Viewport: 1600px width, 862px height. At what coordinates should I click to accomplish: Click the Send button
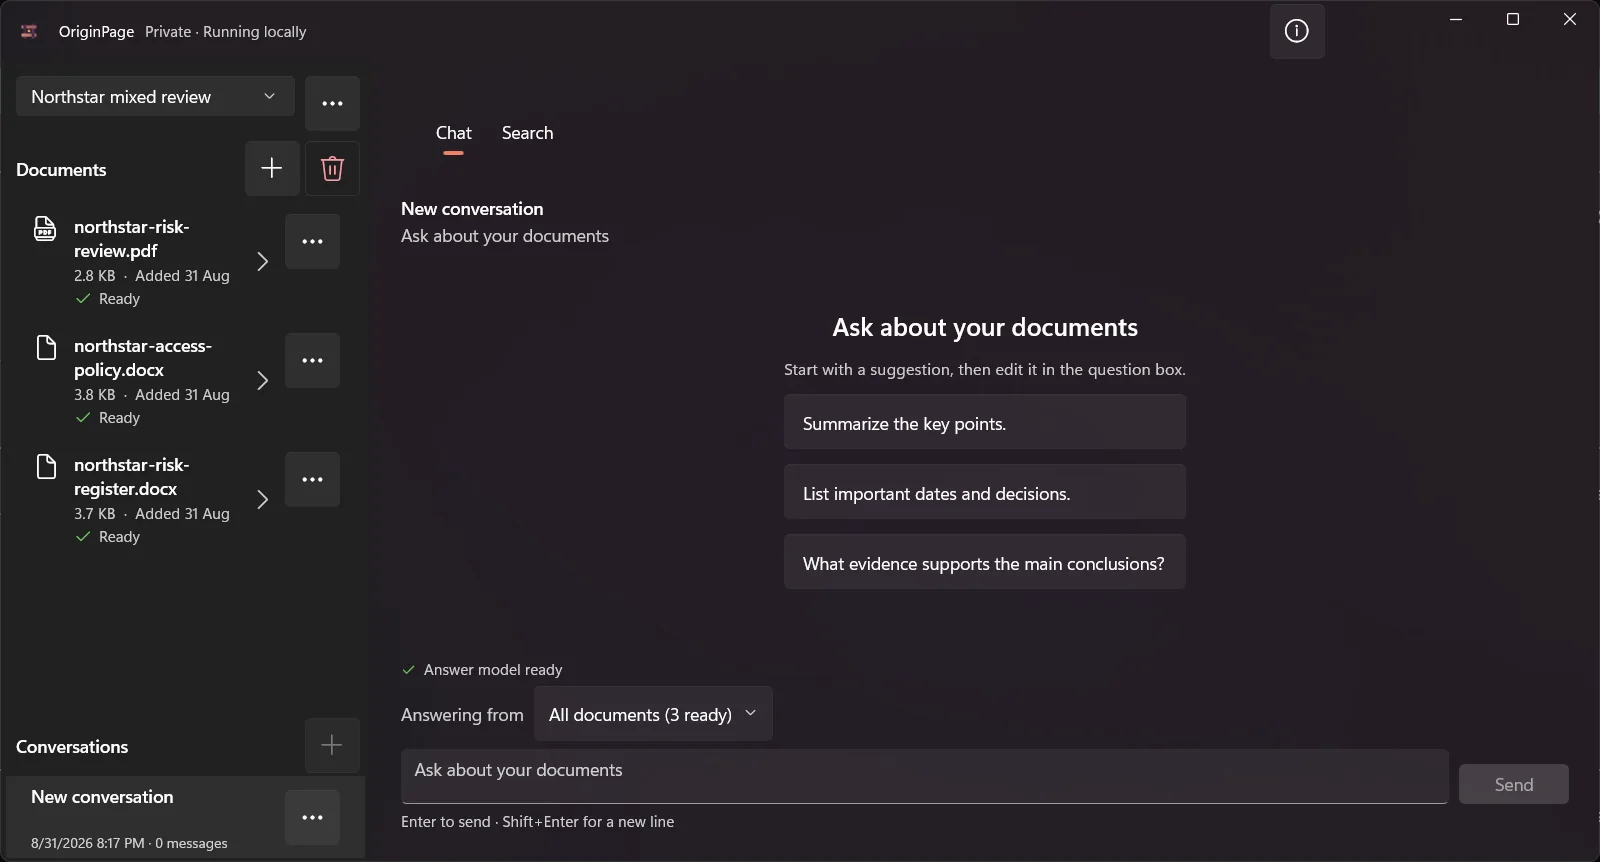click(x=1513, y=784)
